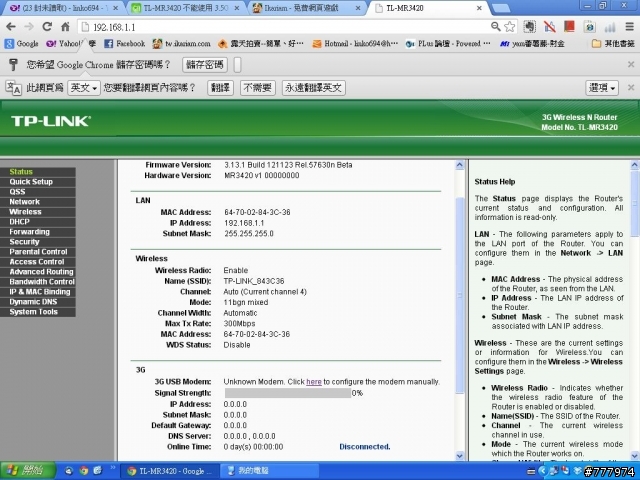Click the 不需要 decline translation button
The width and height of the screenshot is (640, 480).
(258, 88)
